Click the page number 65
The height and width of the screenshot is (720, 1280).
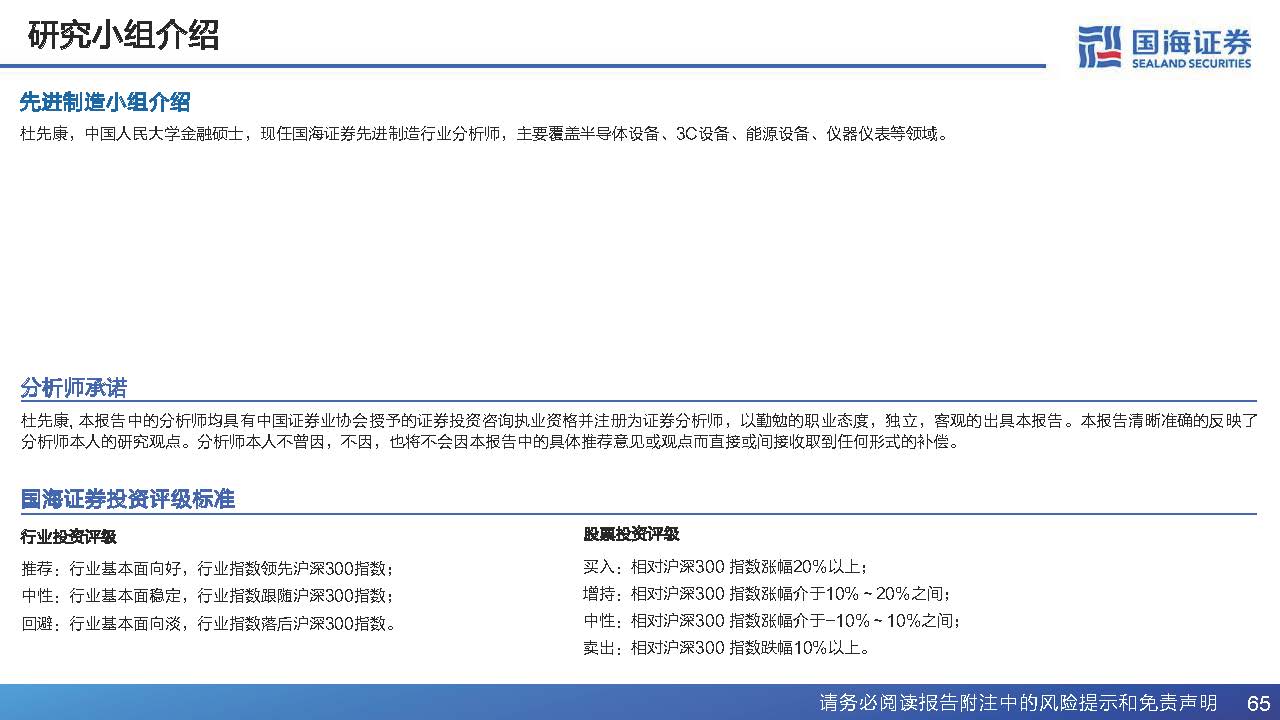tap(1258, 703)
